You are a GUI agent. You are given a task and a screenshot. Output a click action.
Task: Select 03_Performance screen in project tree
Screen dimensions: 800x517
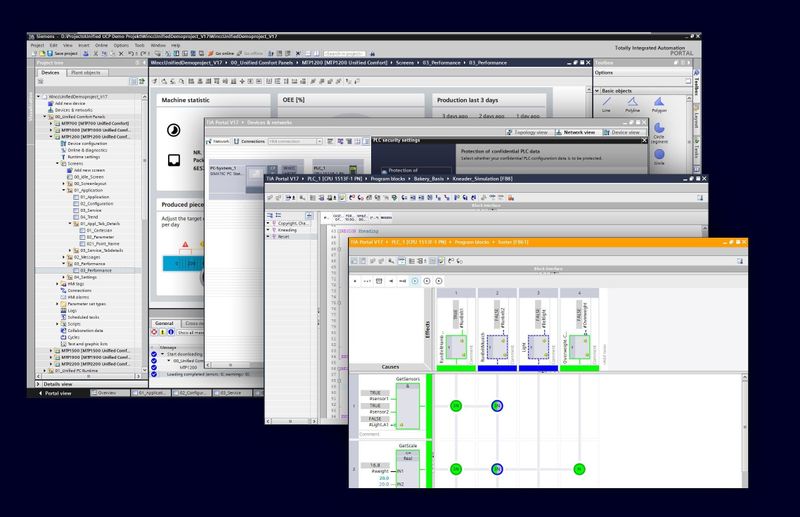click(x=96, y=270)
